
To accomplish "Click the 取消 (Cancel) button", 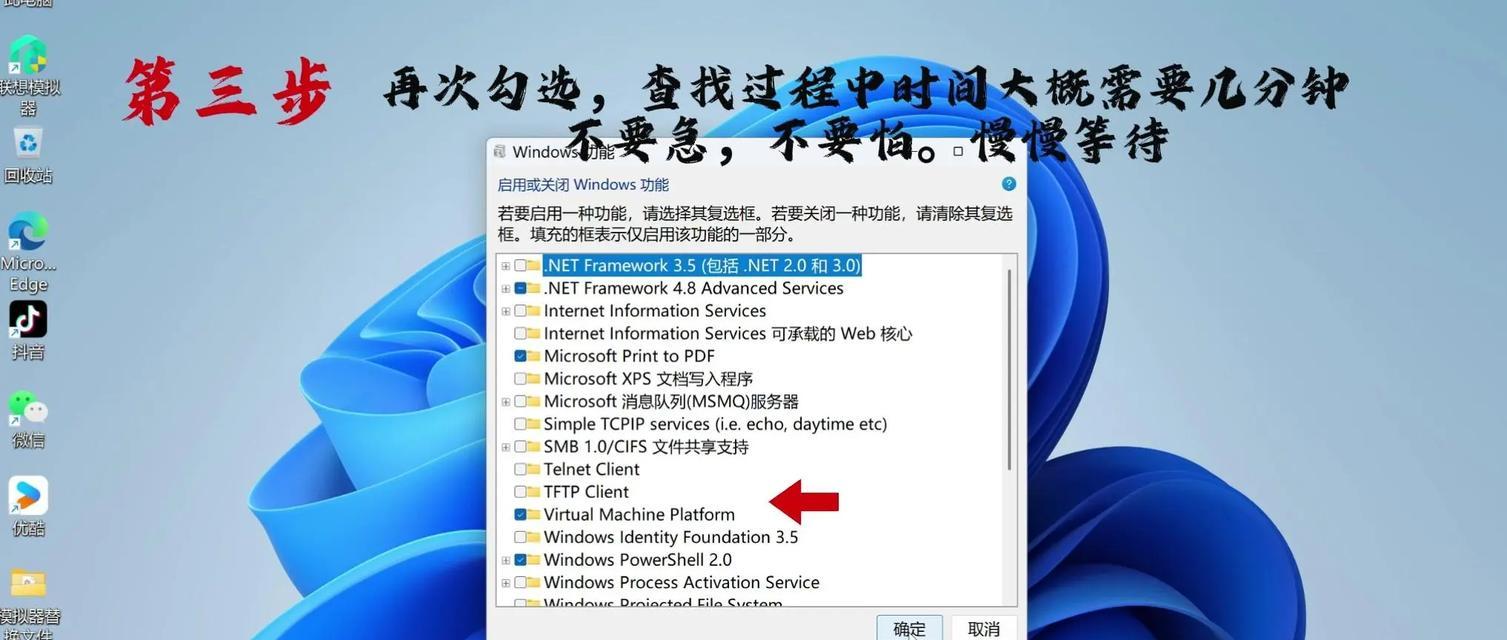I will pos(984,628).
